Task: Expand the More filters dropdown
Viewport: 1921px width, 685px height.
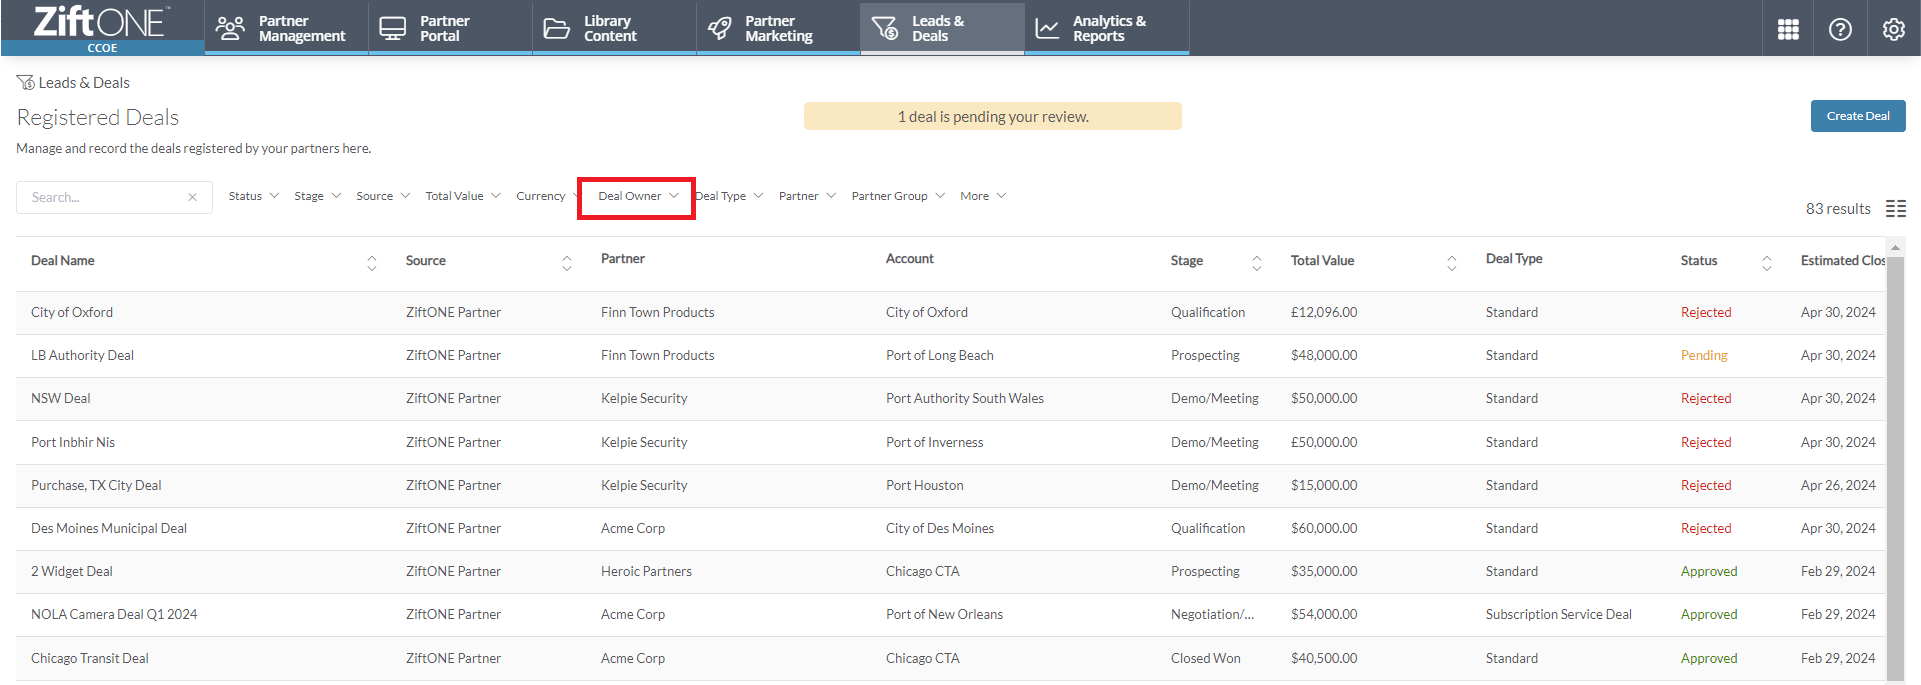Action: [x=983, y=196]
